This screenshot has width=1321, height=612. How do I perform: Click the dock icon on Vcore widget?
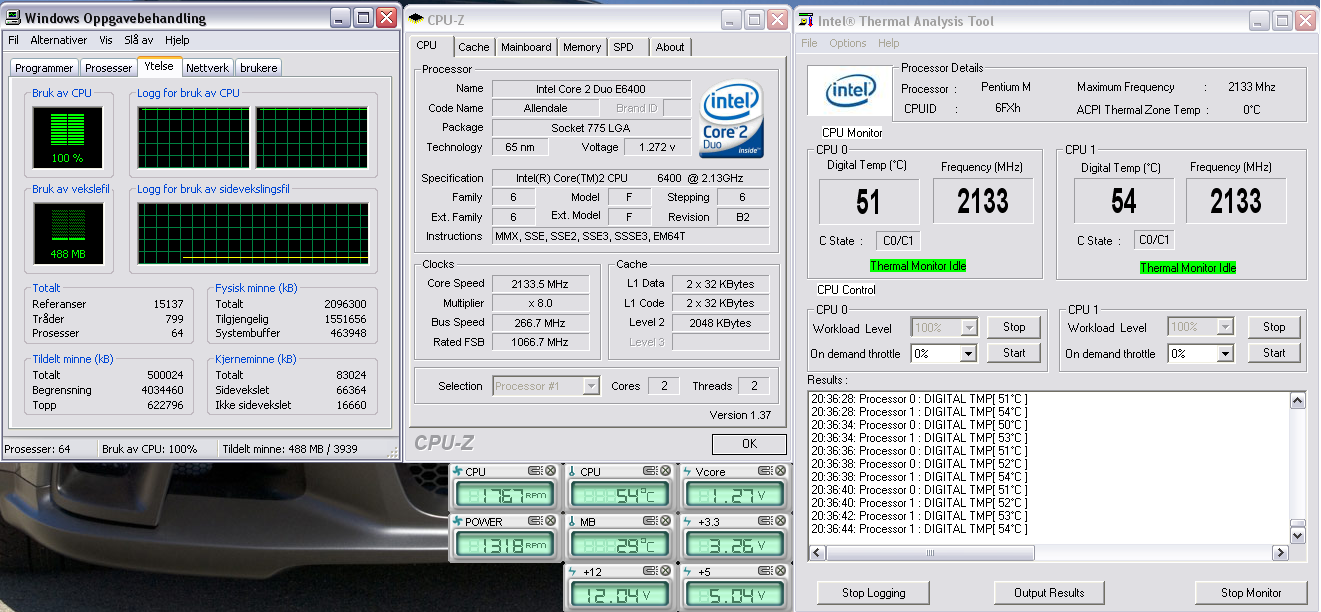(765, 471)
